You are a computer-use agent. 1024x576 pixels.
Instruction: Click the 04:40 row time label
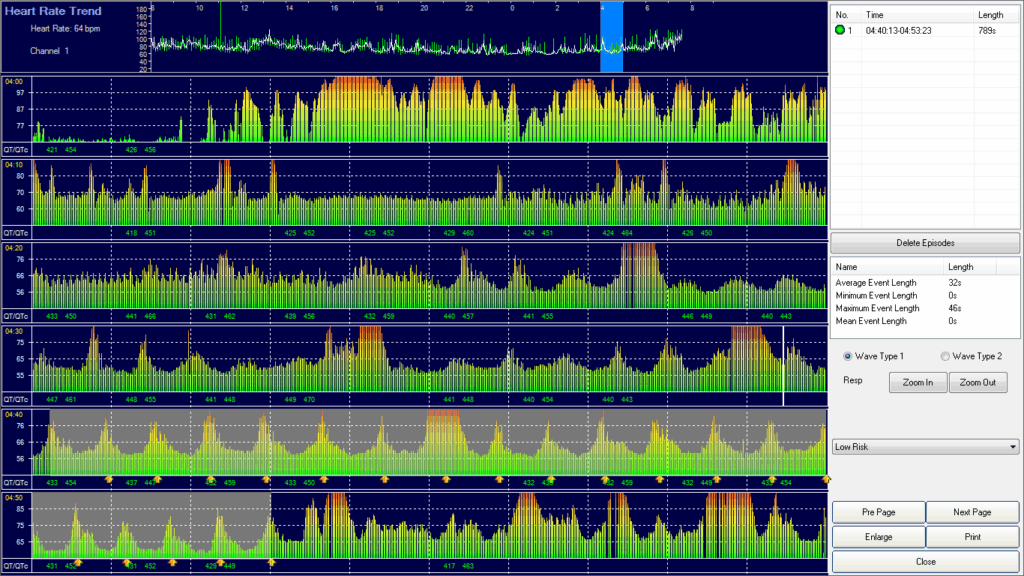14,415
